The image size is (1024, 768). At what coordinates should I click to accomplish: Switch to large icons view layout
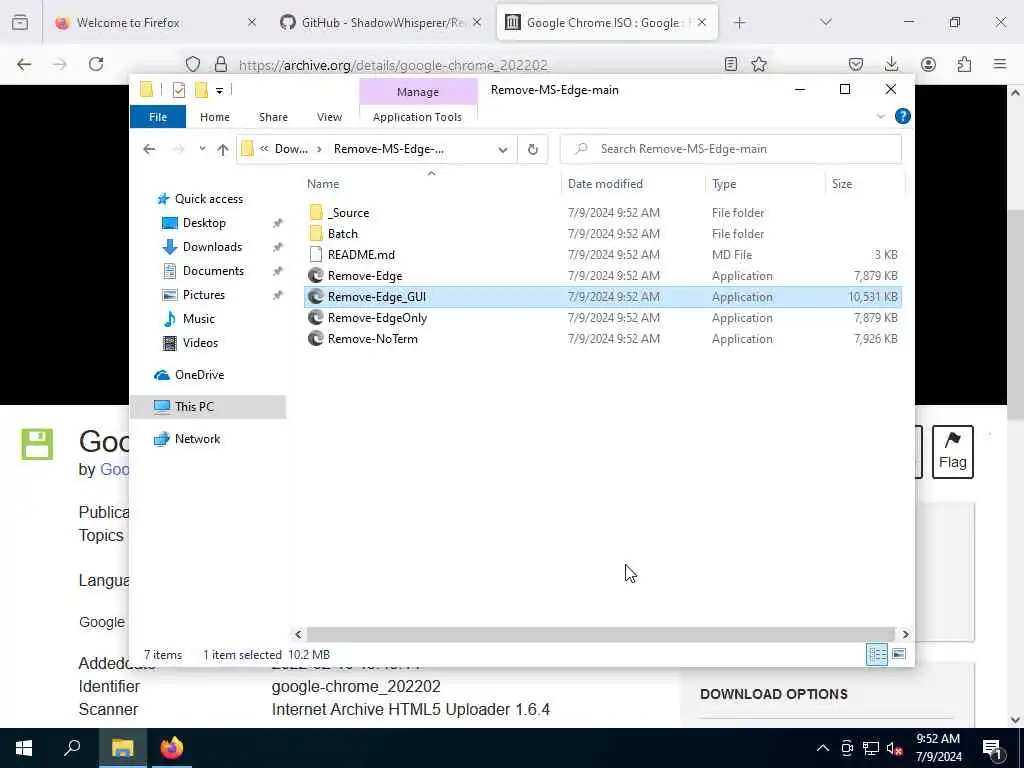pos(899,654)
